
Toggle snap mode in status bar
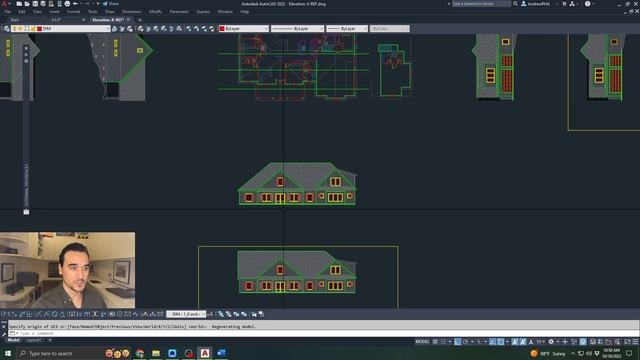click(443, 342)
